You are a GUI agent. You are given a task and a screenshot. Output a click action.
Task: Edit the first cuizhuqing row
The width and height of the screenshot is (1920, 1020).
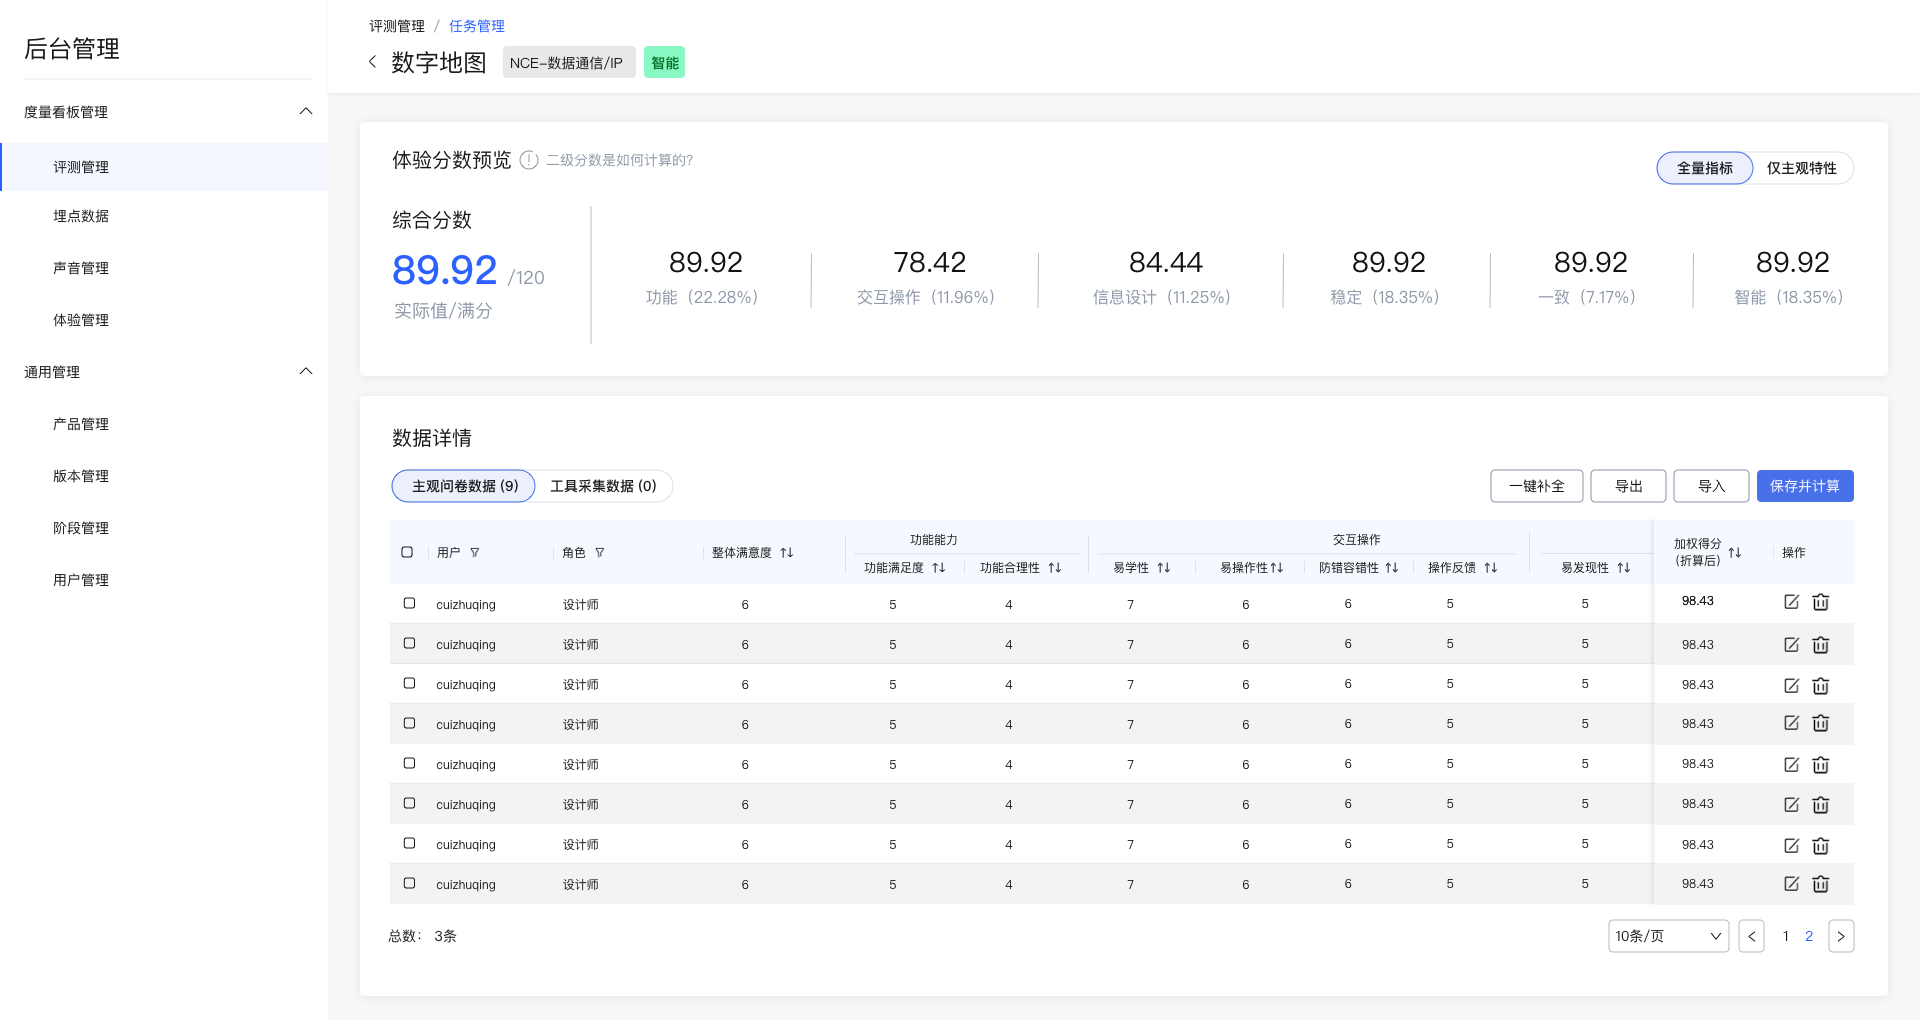[x=1792, y=601]
